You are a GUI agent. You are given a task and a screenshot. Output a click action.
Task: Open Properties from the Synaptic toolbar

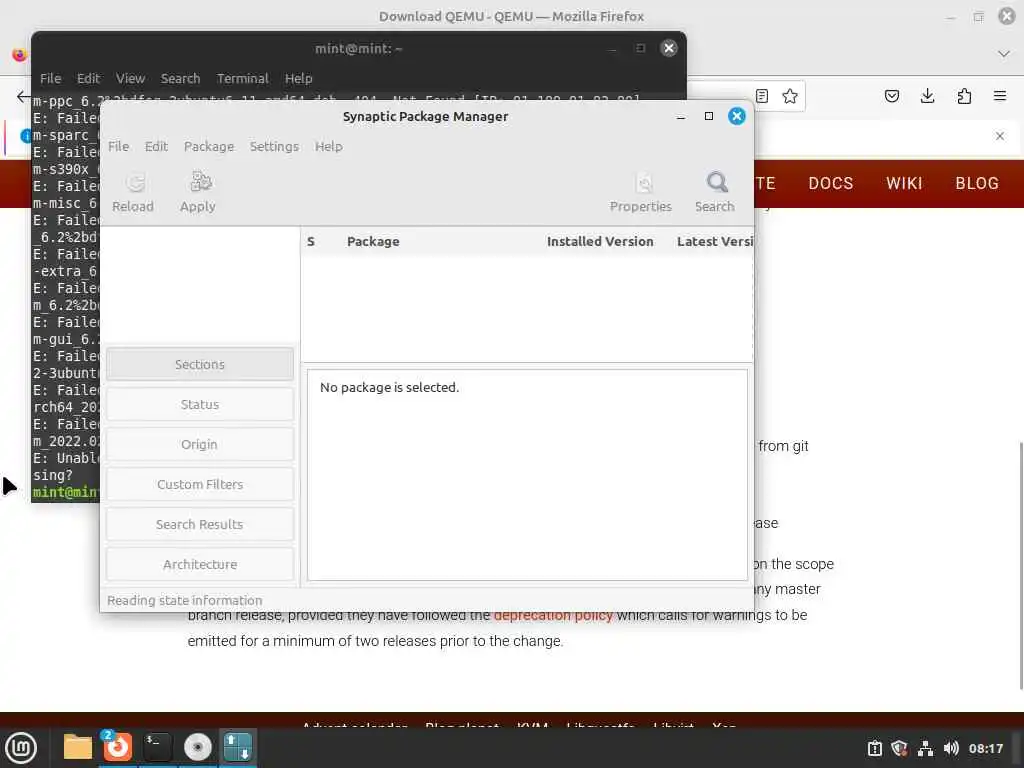pos(641,192)
